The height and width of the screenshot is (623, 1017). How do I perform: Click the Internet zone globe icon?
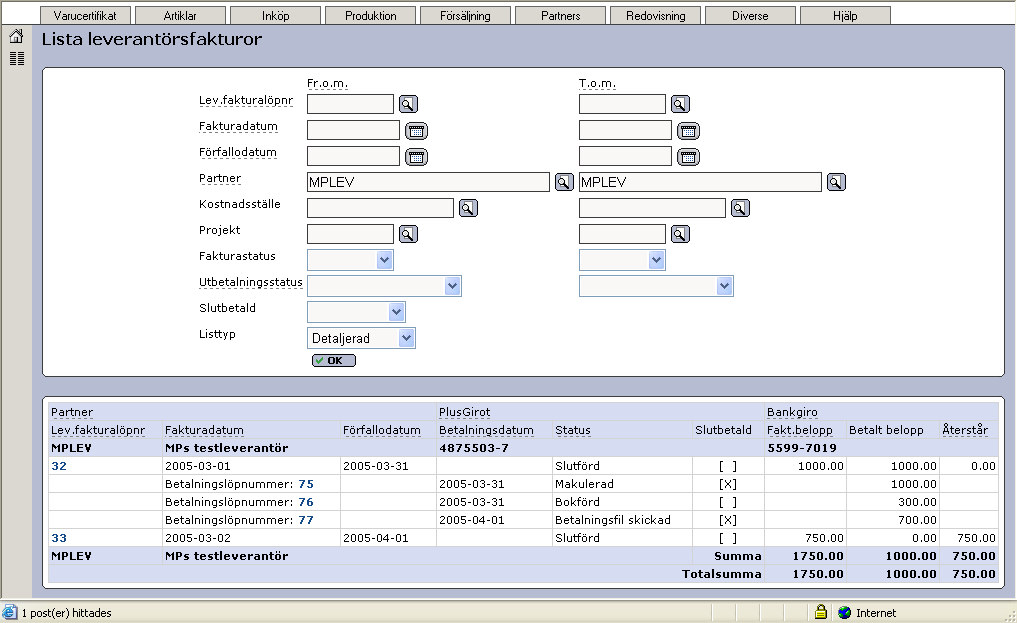(x=844, y=613)
